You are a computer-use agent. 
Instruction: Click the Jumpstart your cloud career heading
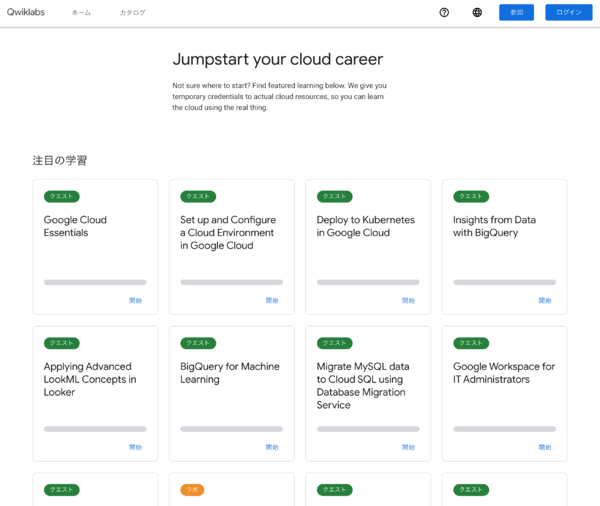(x=277, y=59)
